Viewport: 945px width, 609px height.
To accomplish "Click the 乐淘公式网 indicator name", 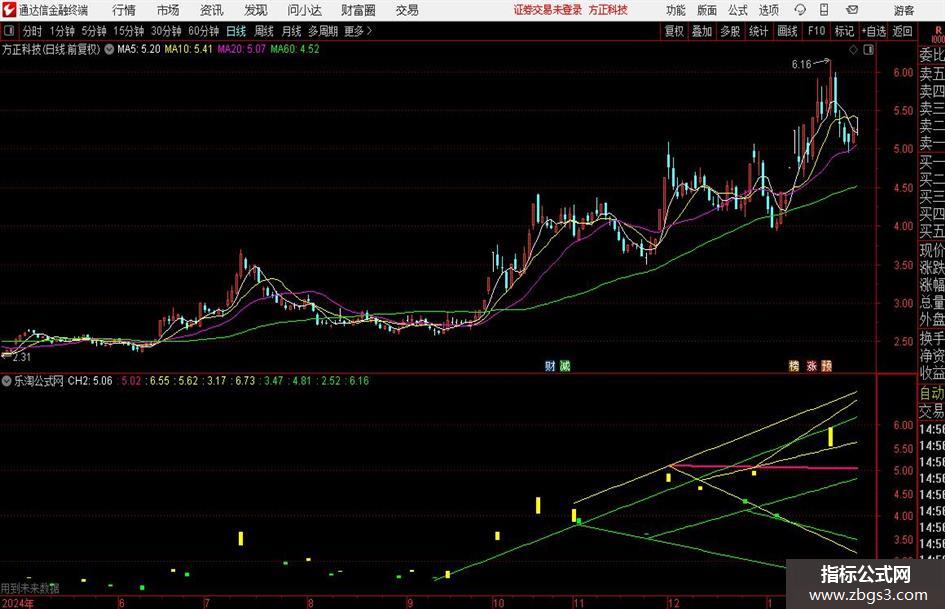I will (39, 381).
